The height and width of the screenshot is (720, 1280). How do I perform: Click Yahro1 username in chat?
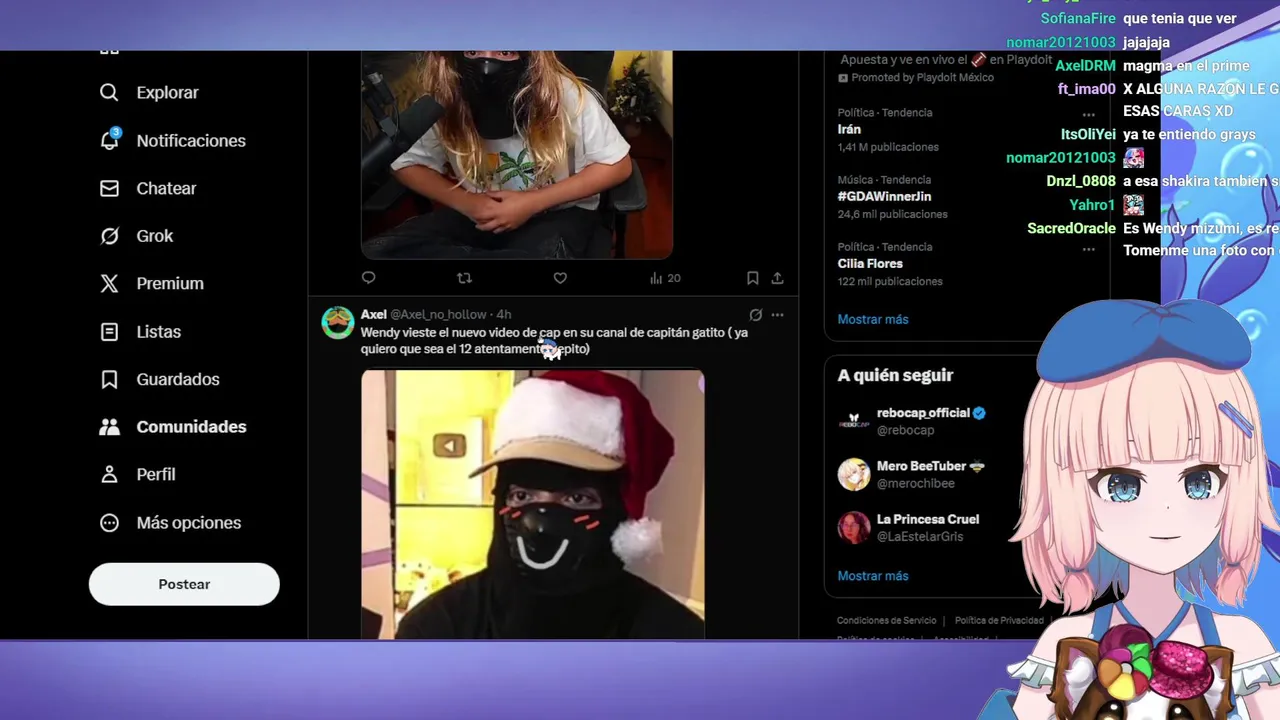pyautogui.click(x=1092, y=204)
